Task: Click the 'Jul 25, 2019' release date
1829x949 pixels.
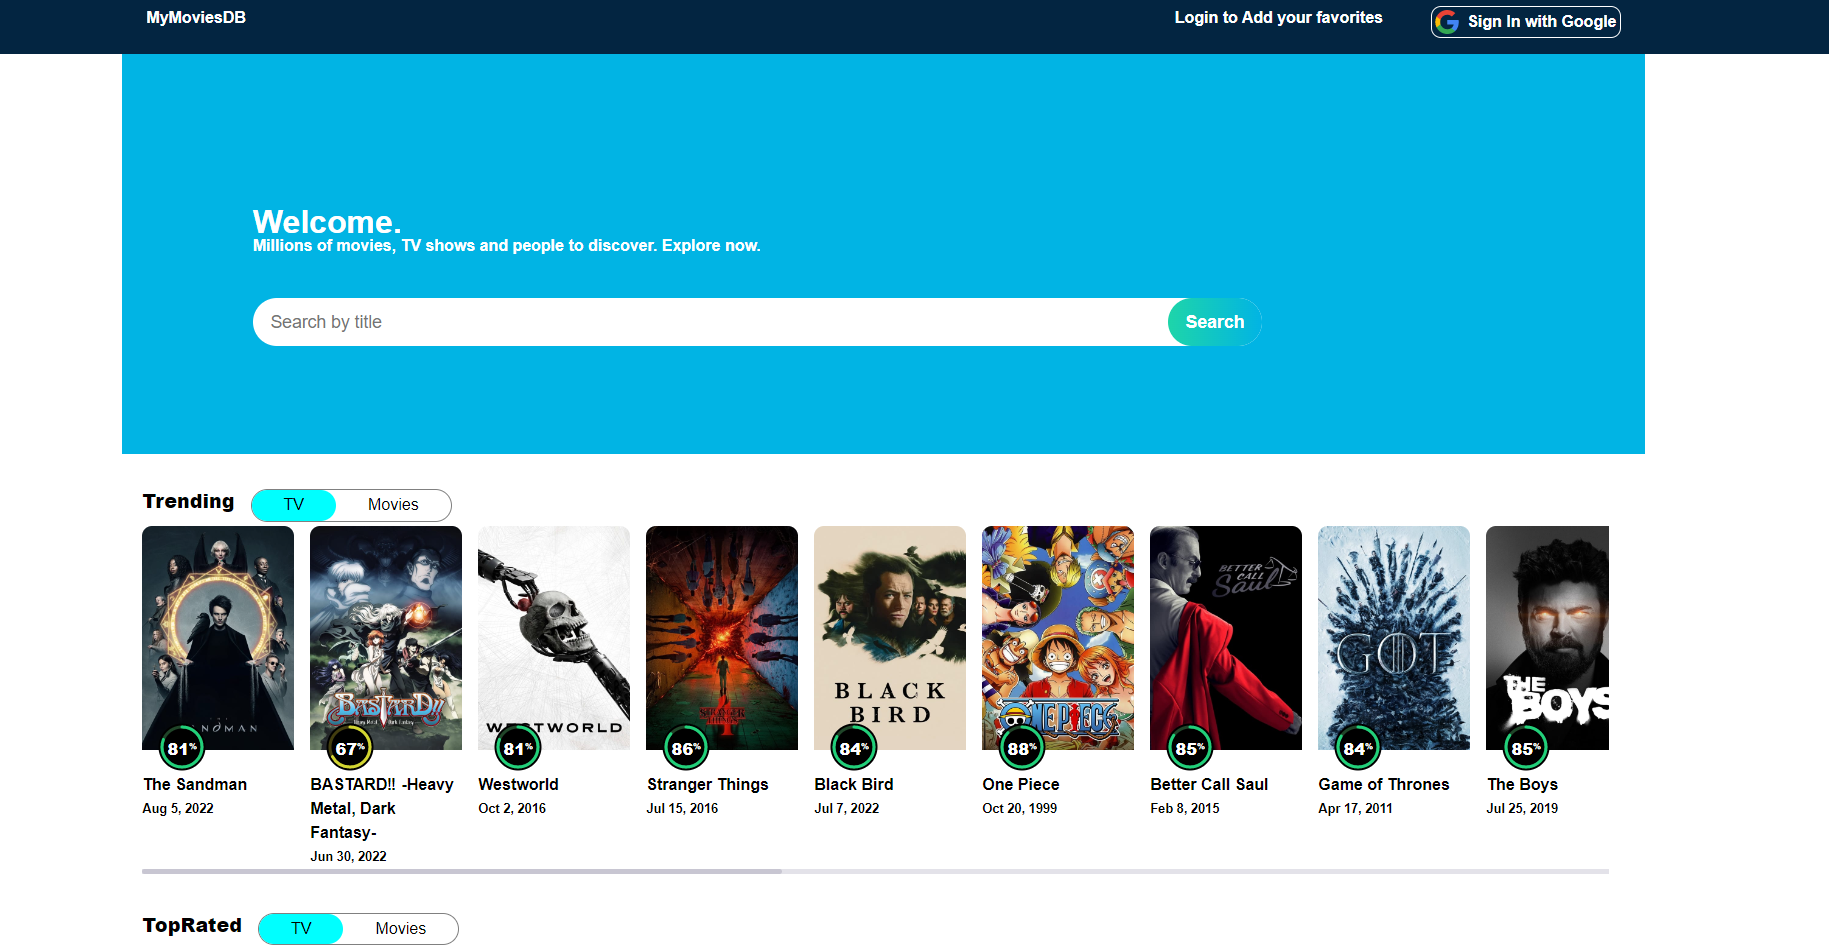Action: 1522,809
